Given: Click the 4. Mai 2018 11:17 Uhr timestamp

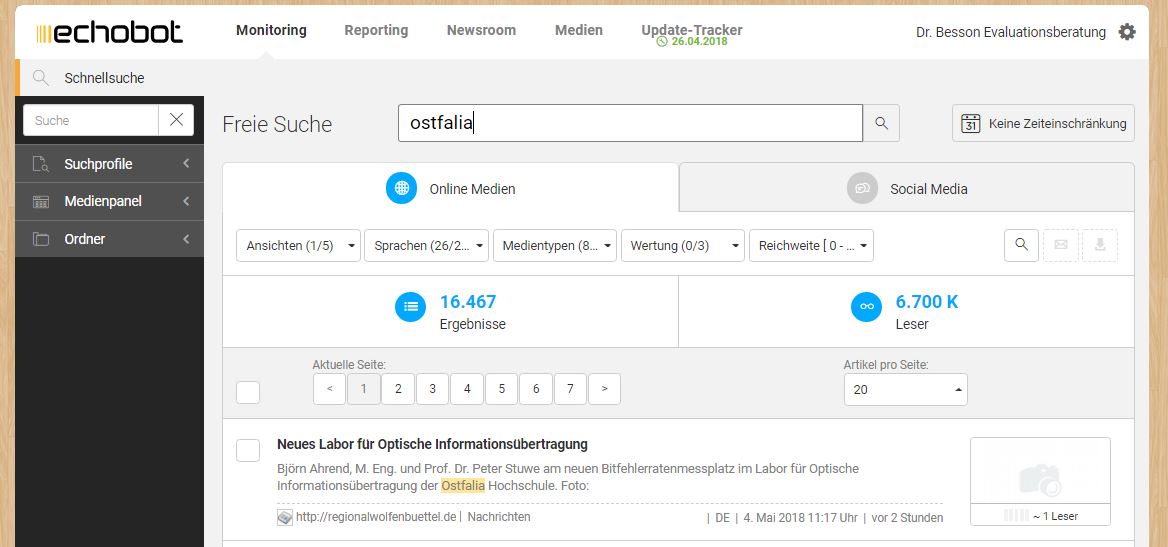Looking at the screenshot, I should 799,517.
